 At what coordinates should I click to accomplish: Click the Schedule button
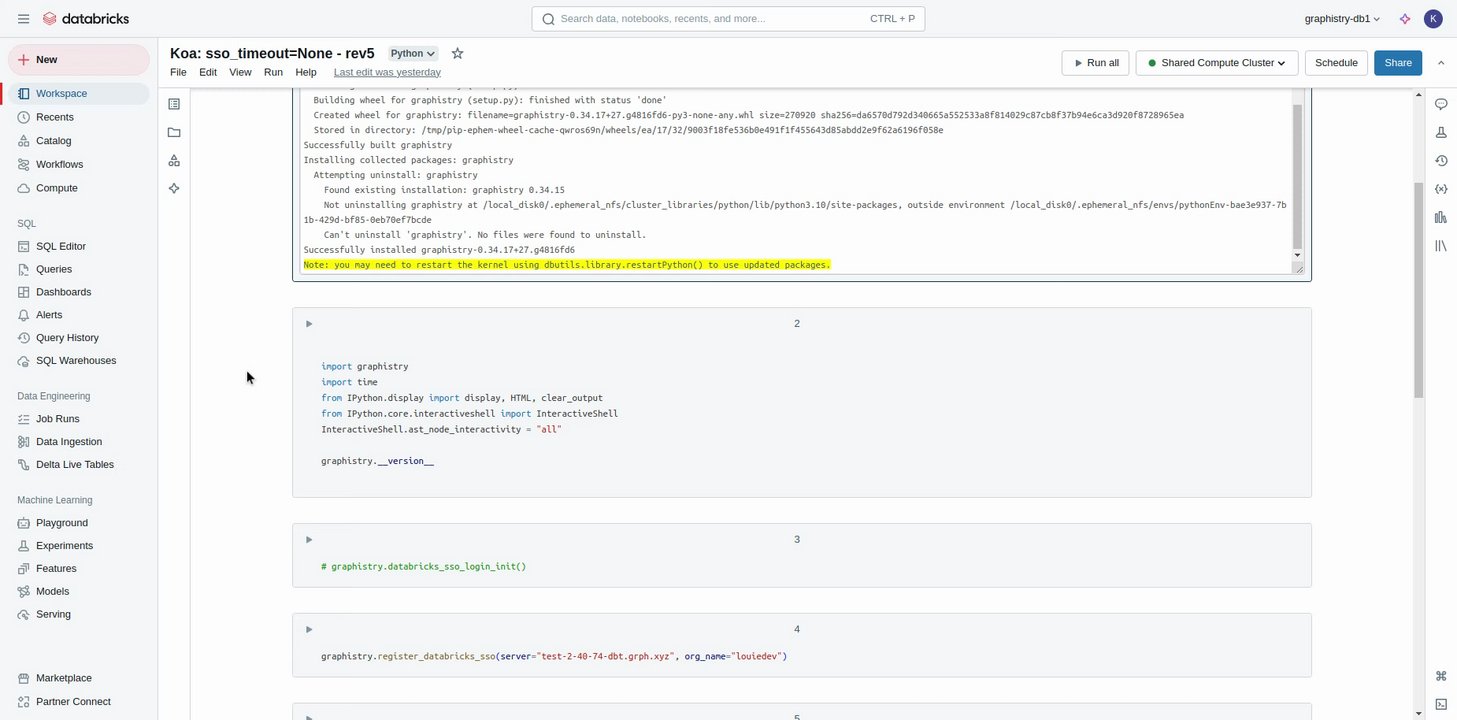point(1336,63)
